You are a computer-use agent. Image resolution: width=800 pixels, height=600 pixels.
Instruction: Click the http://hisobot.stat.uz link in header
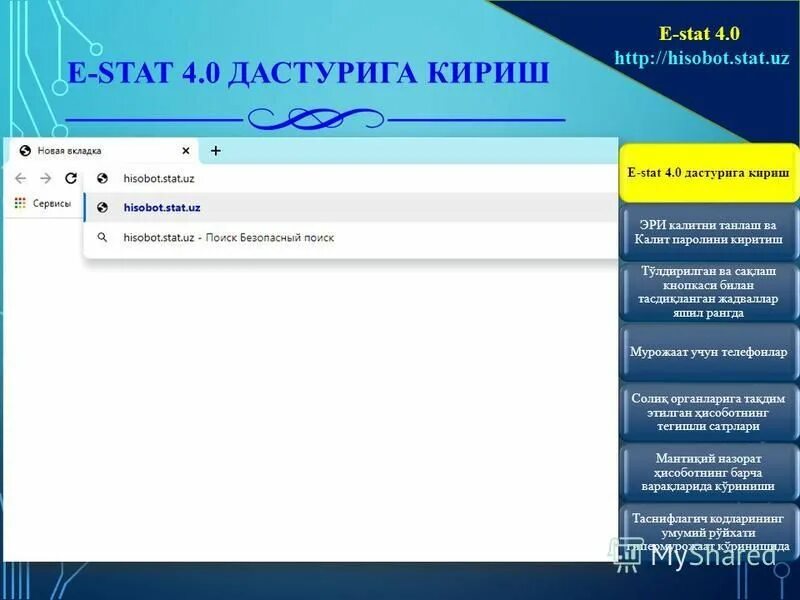coord(702,58)
